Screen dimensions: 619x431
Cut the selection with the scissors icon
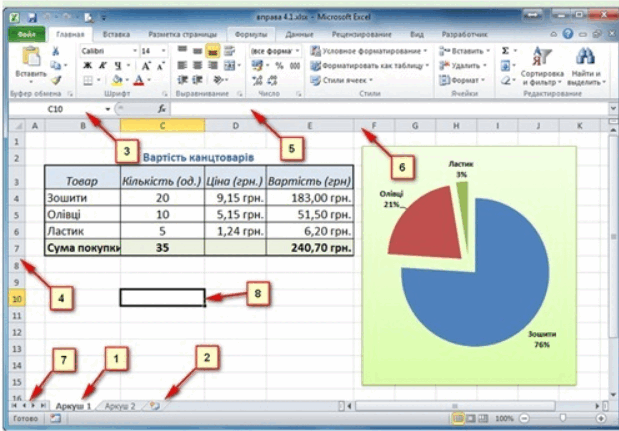click(56, 51)
